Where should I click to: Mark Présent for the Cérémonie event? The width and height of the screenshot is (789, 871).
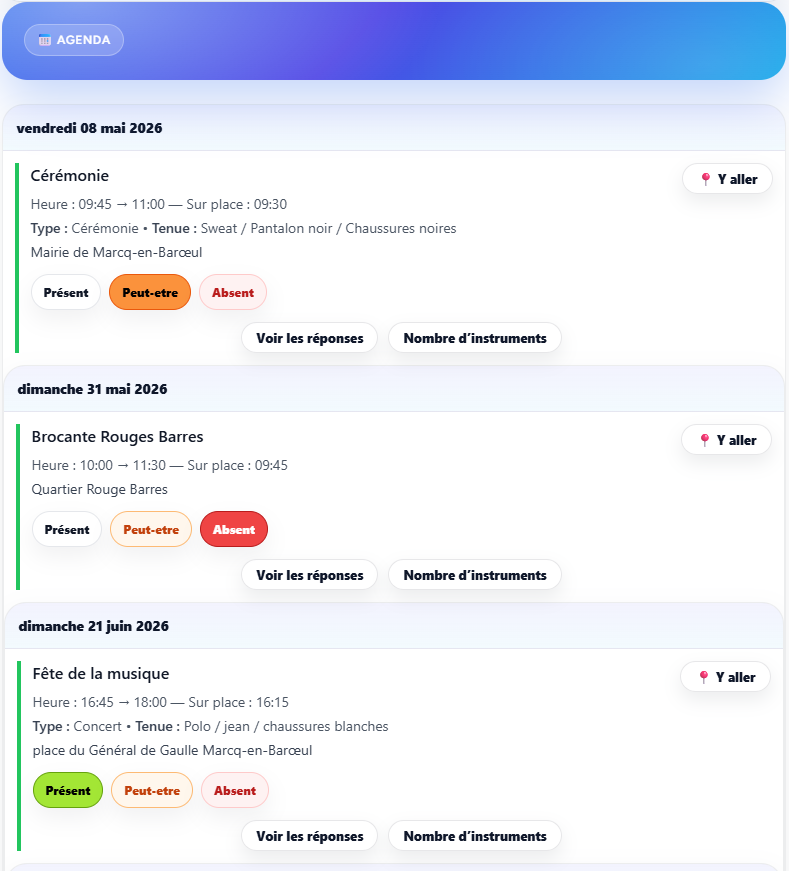(x=66, y=293)
